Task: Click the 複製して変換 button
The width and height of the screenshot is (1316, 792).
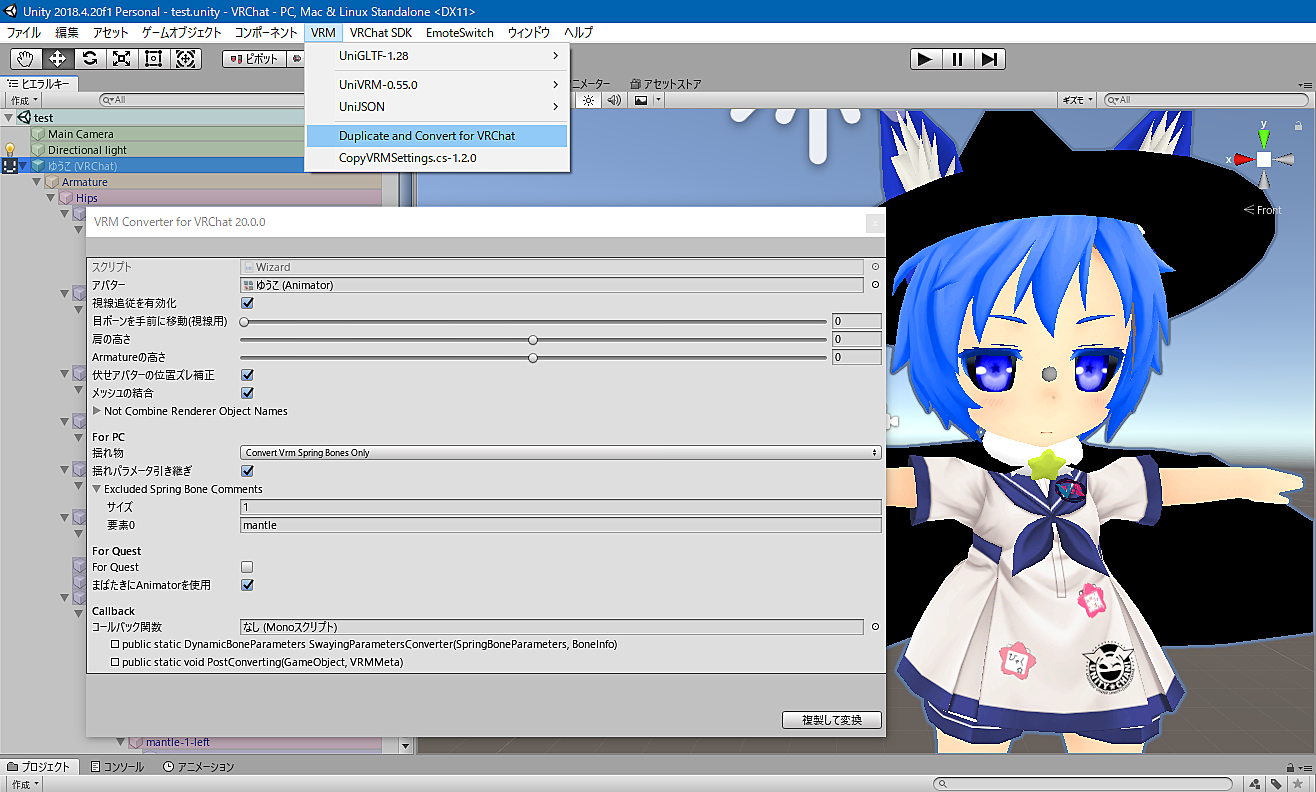Action: pyautogui.click(x=831, y=720)
